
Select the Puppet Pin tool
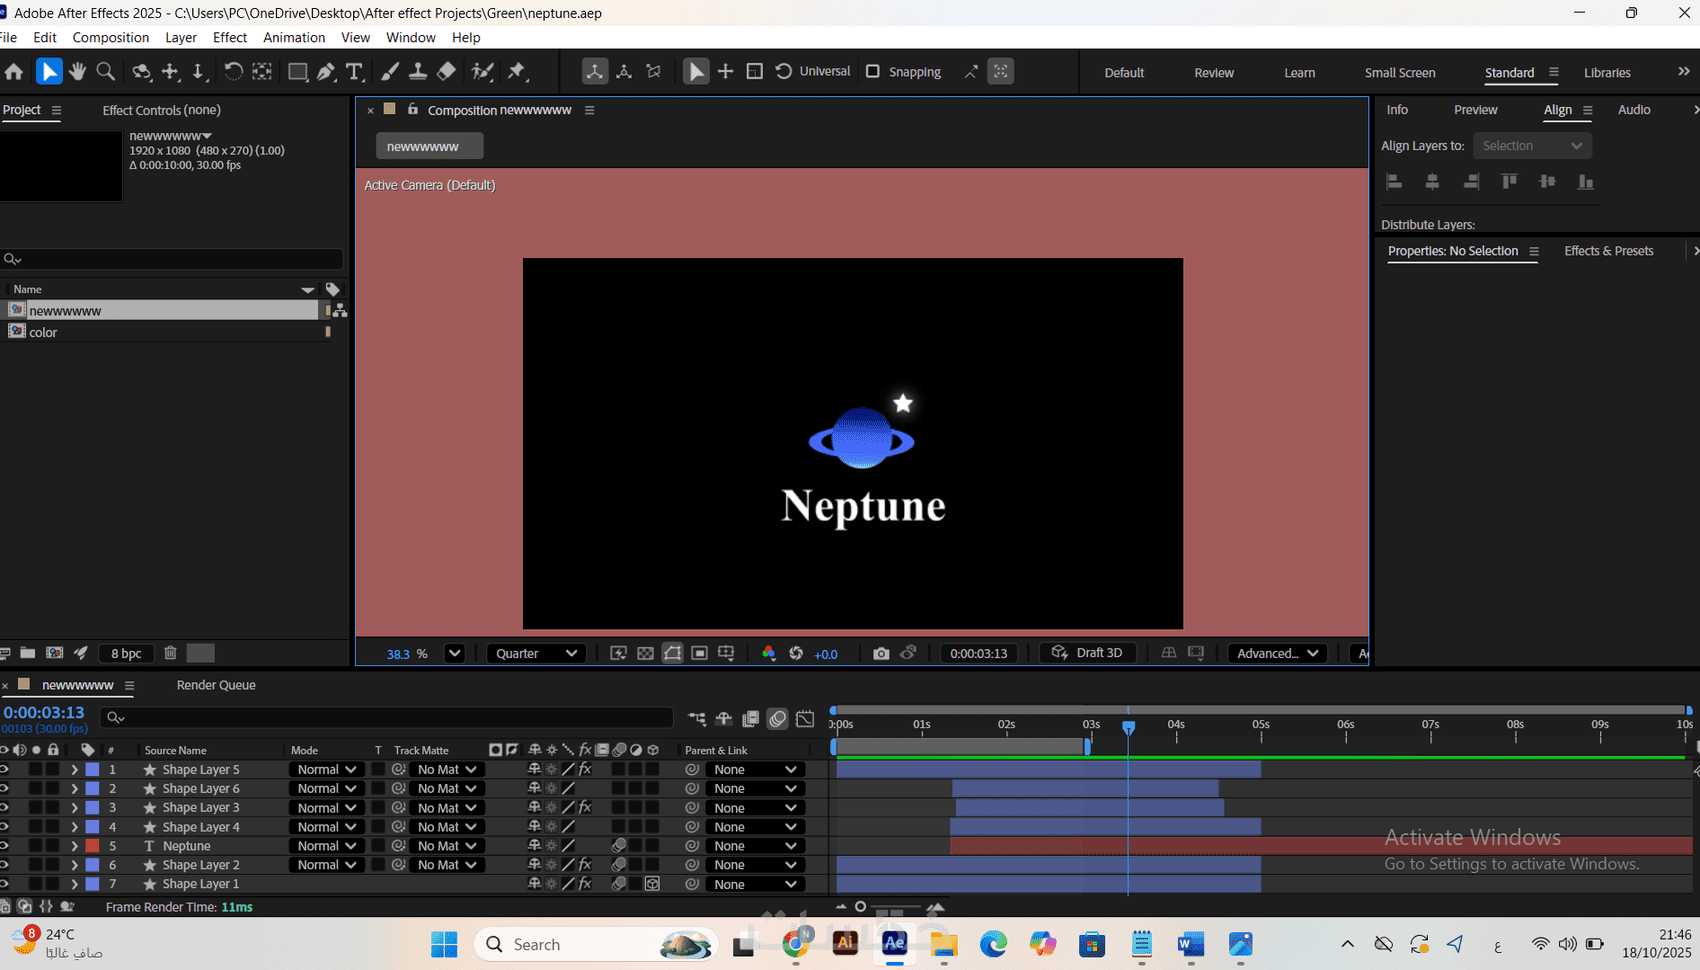pos(517,72)
